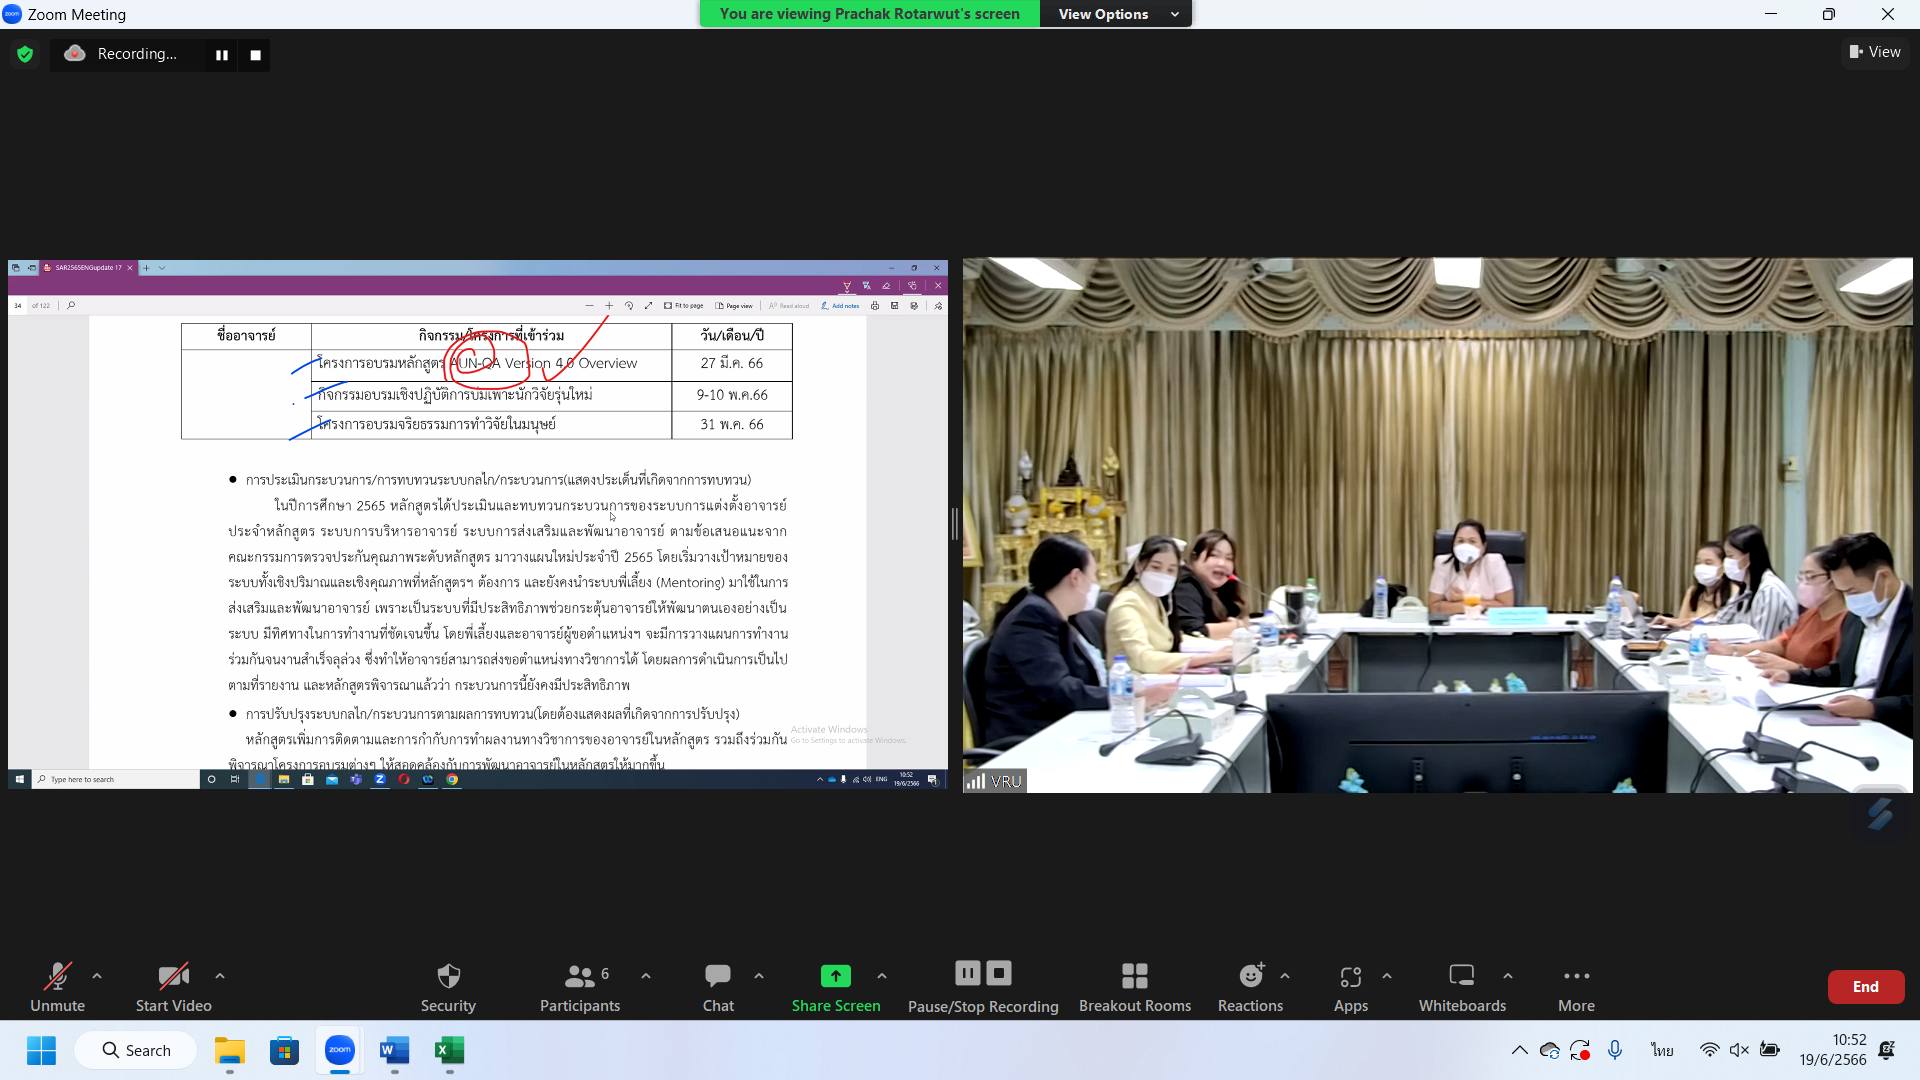Click the red End button
The image size is (1920, 1080).
tap(1865, 986)
